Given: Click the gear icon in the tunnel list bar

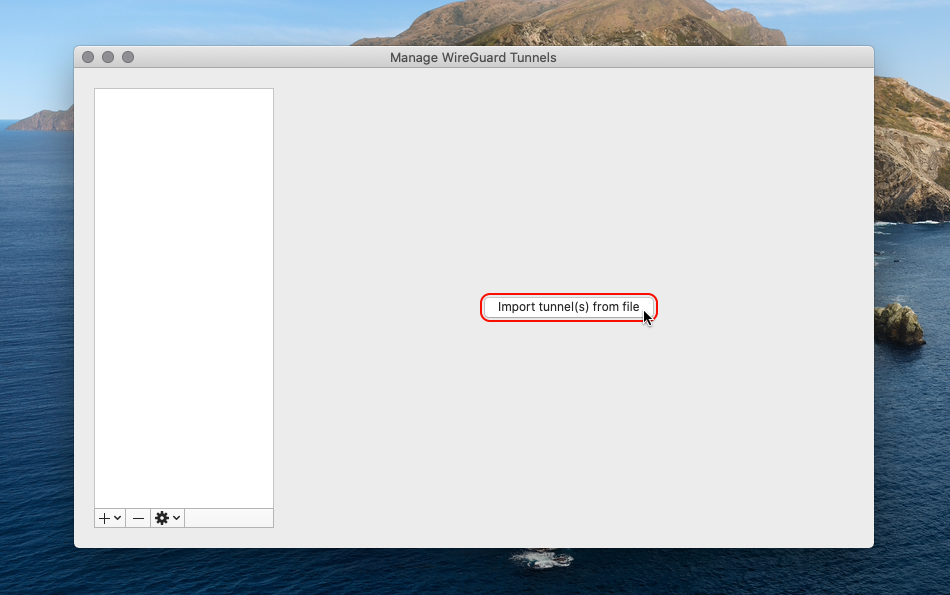Looking at the screenshot, I should [162, 518].
